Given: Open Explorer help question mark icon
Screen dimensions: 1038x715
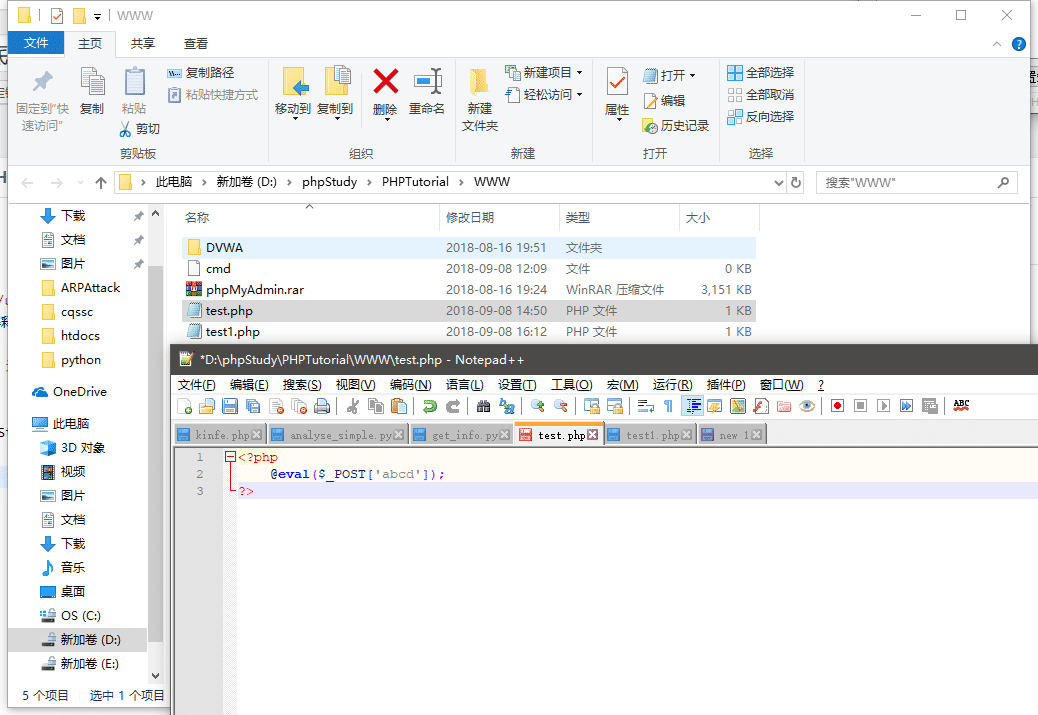Looking at the screenshot, I should coord(1019,44).
